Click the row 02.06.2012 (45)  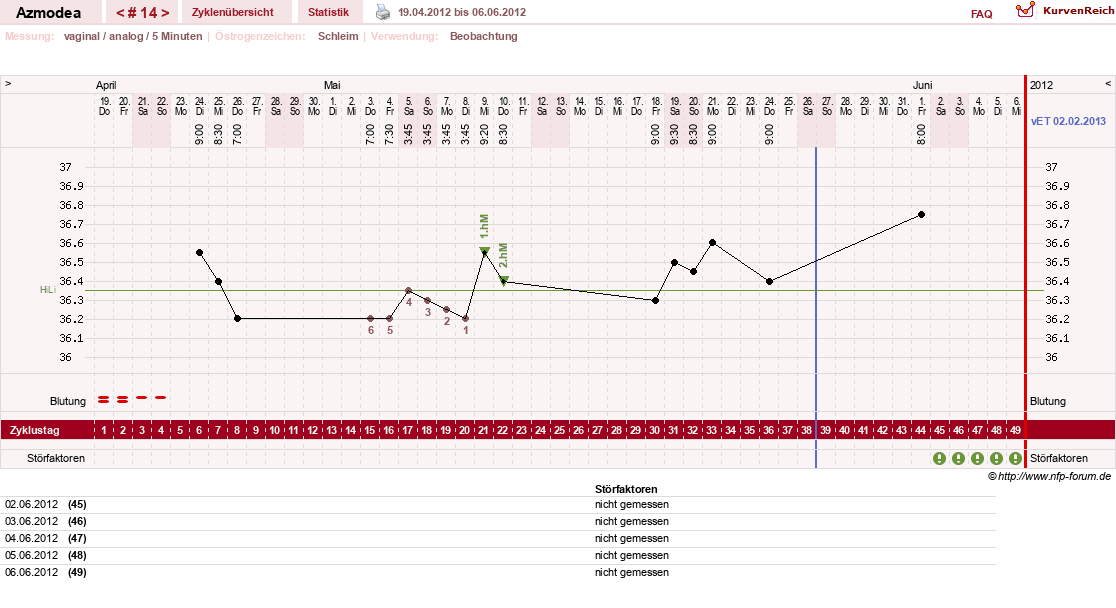click(498, 505)
